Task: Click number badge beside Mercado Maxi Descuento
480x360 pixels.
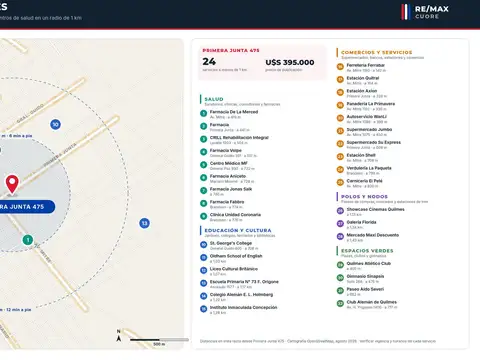Action: click(x=340, y=236)
